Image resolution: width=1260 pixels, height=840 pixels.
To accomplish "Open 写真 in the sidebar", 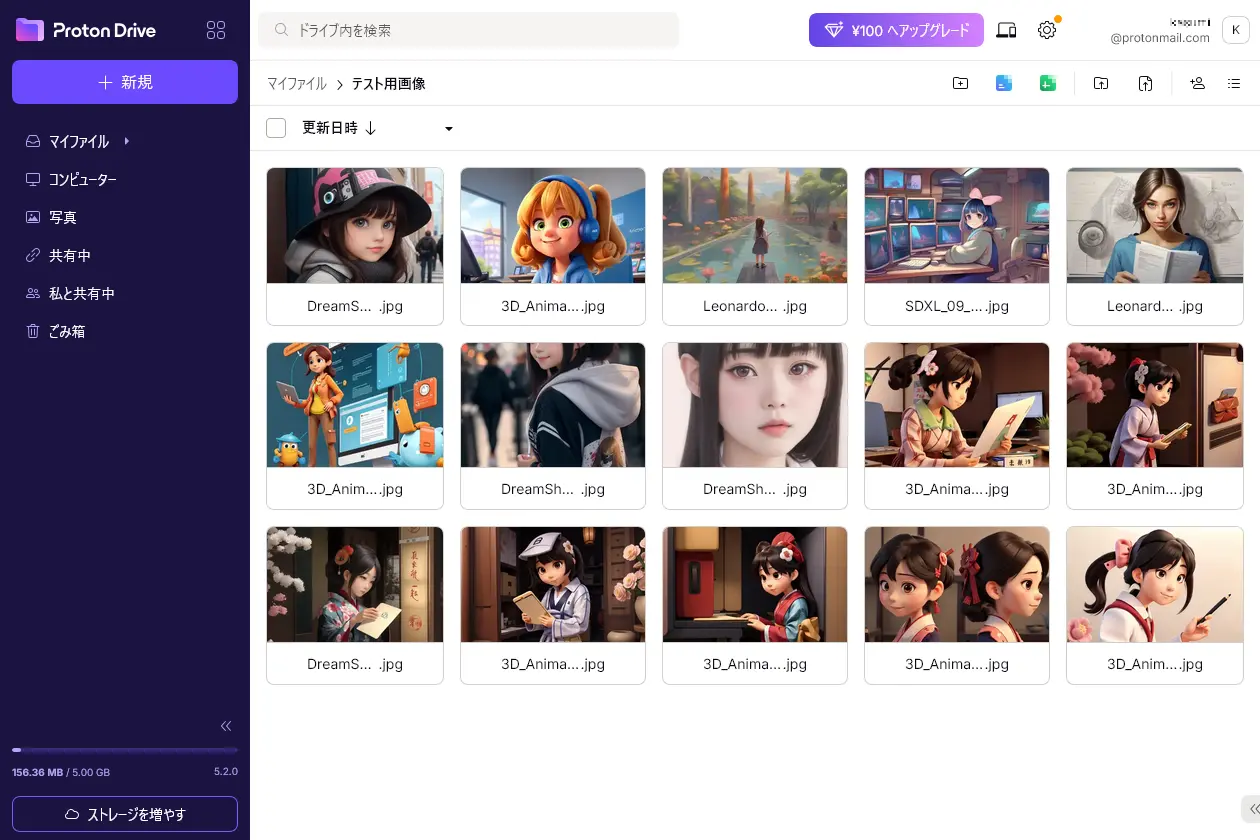I will (63, 217).
